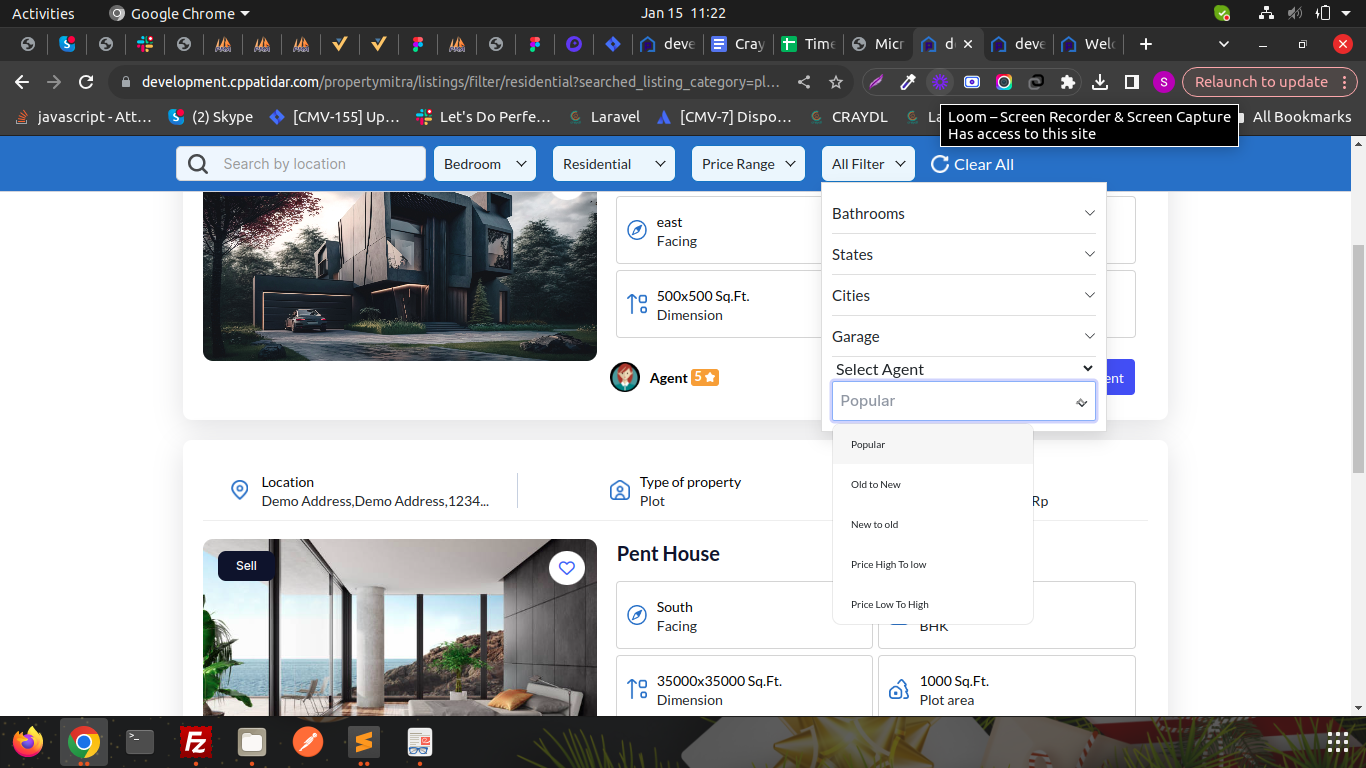Click the share icon in address bar
This screenshot has width=1366, height=768.
click(804, 82)
